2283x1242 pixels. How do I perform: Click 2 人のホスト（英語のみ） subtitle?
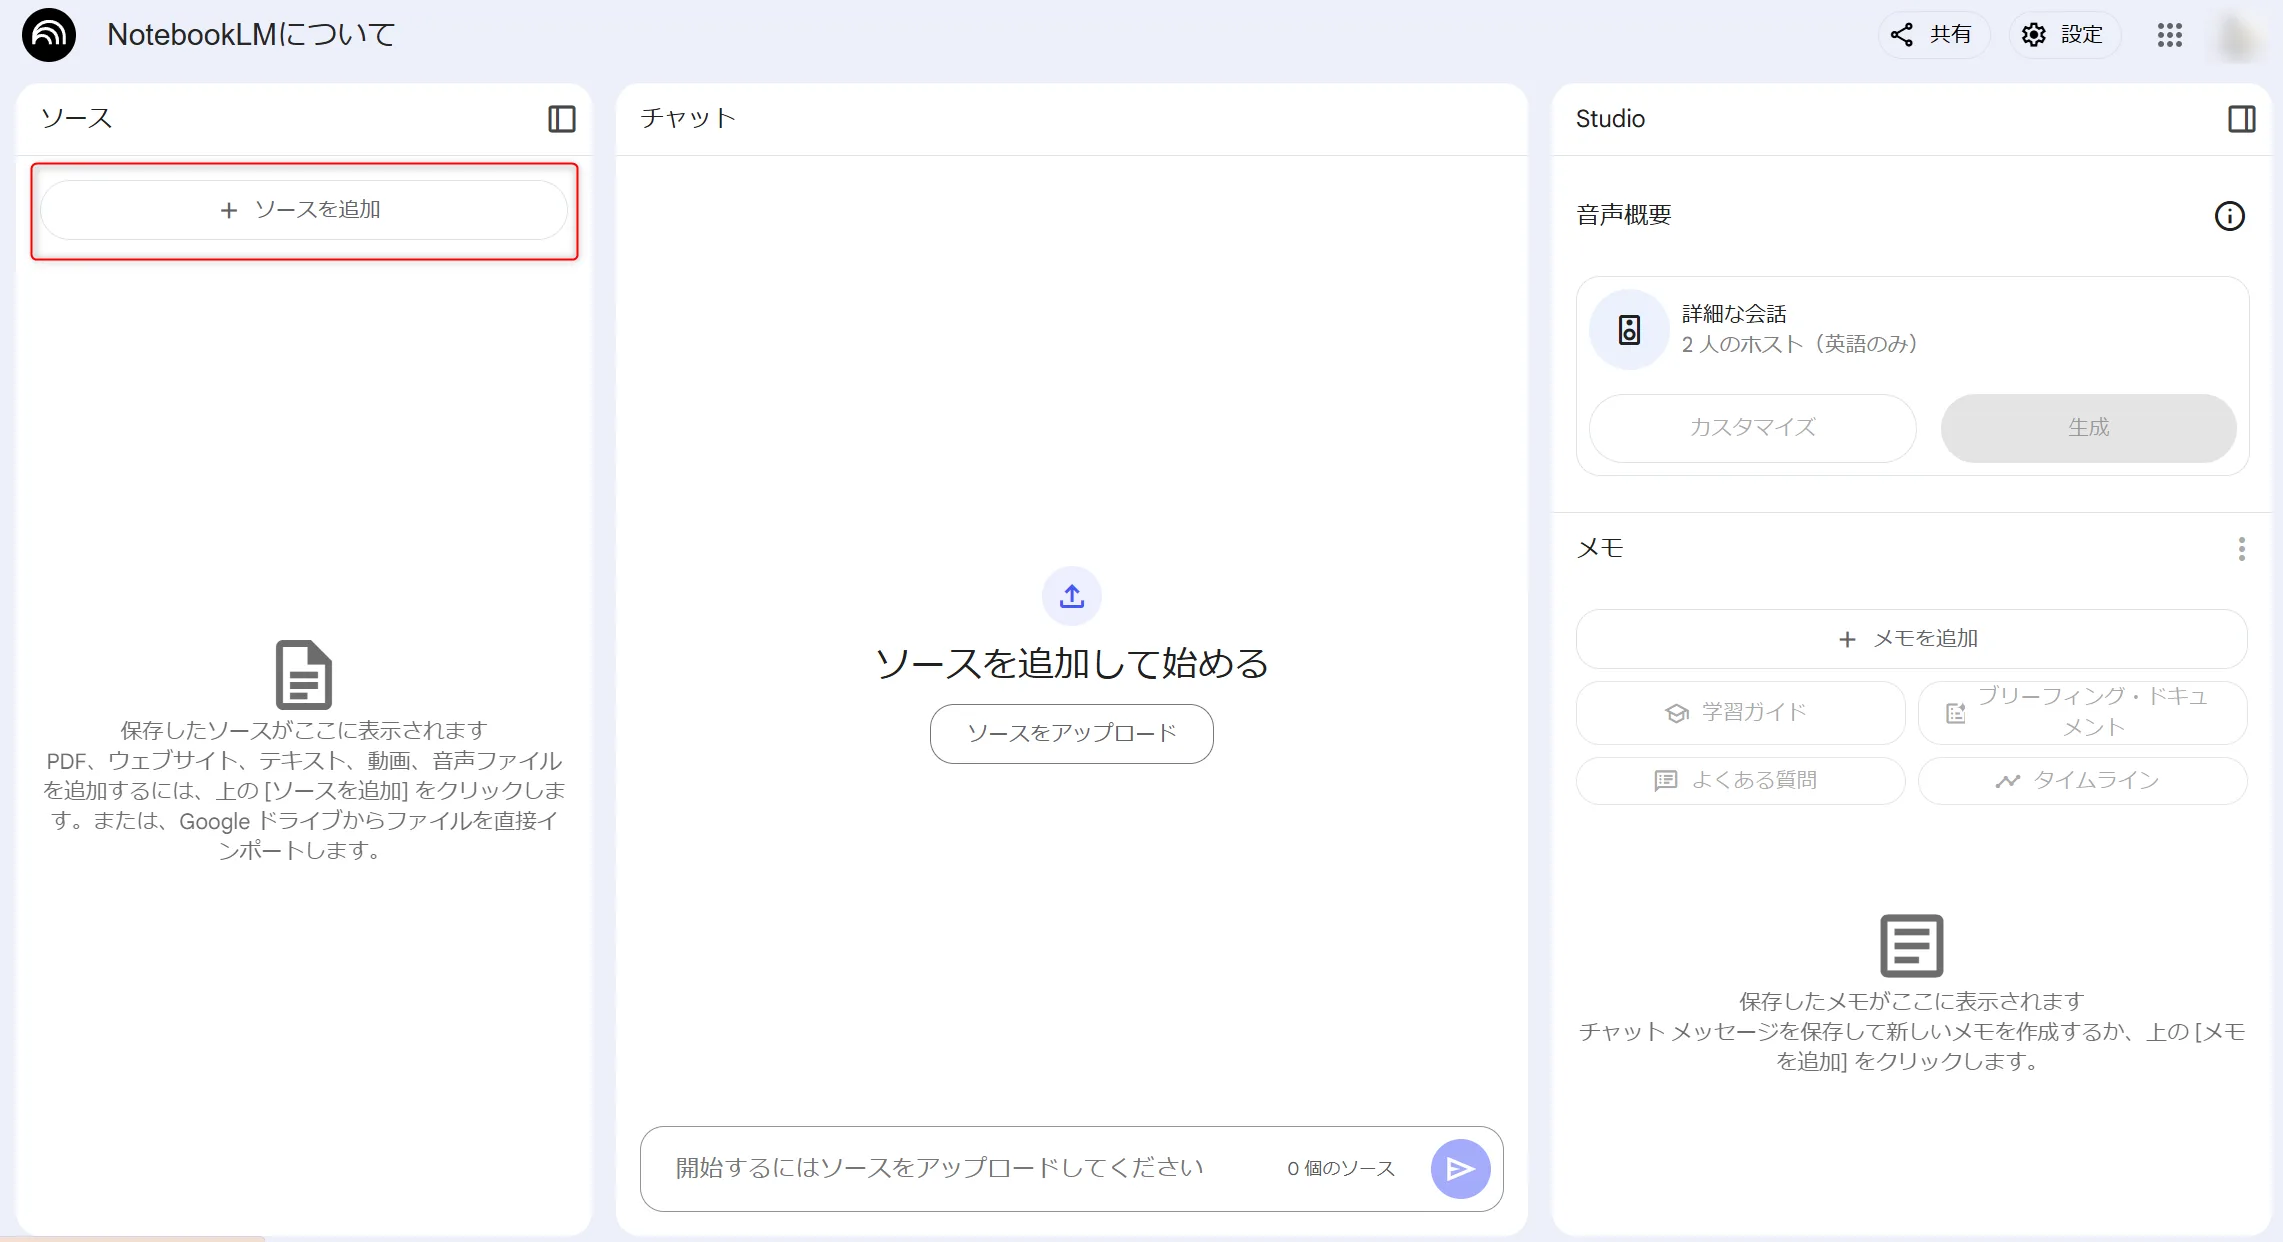click(x=1800, y=345)
